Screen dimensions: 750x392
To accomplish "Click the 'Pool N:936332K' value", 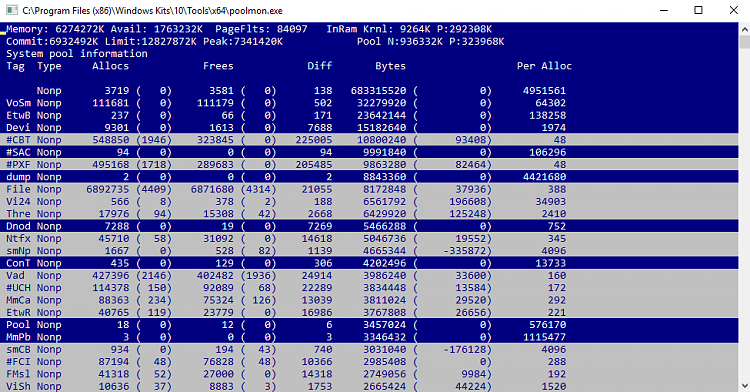I will click(400, 42).
